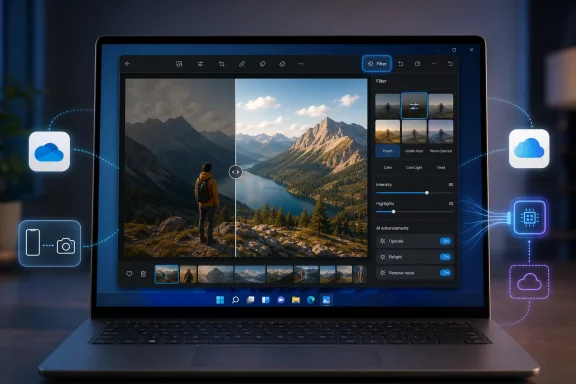Image resolution: width=576 pixels, height=384 pixels.
Task: Open the Widgets taskbar icon
Action: pos(266,300)
